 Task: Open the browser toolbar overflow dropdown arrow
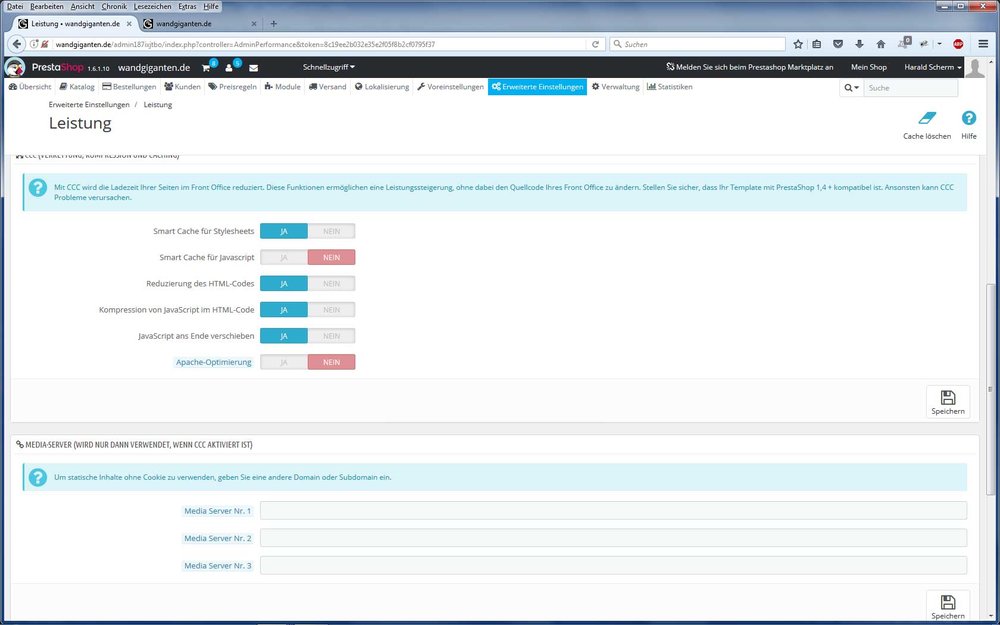click(x=939, y=44)
